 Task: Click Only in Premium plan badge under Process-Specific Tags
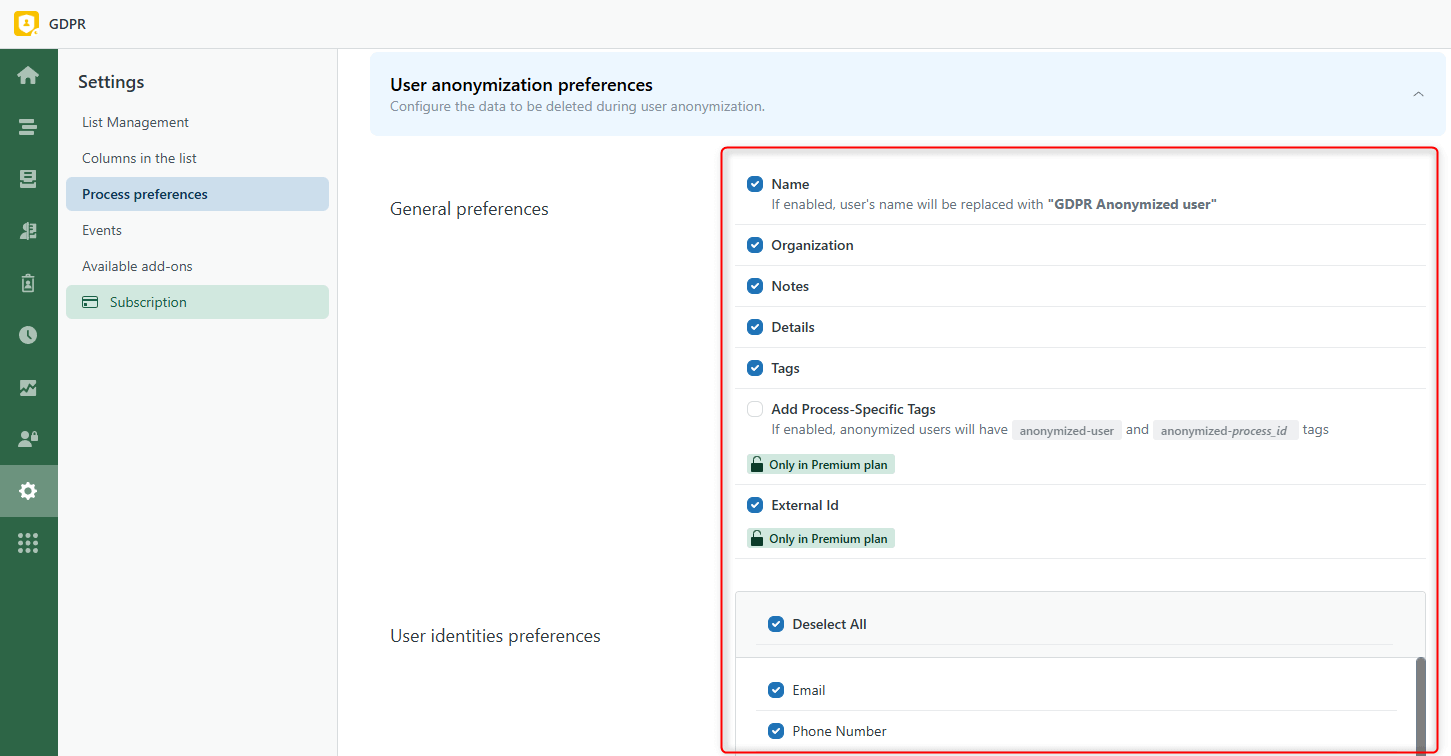821,464
